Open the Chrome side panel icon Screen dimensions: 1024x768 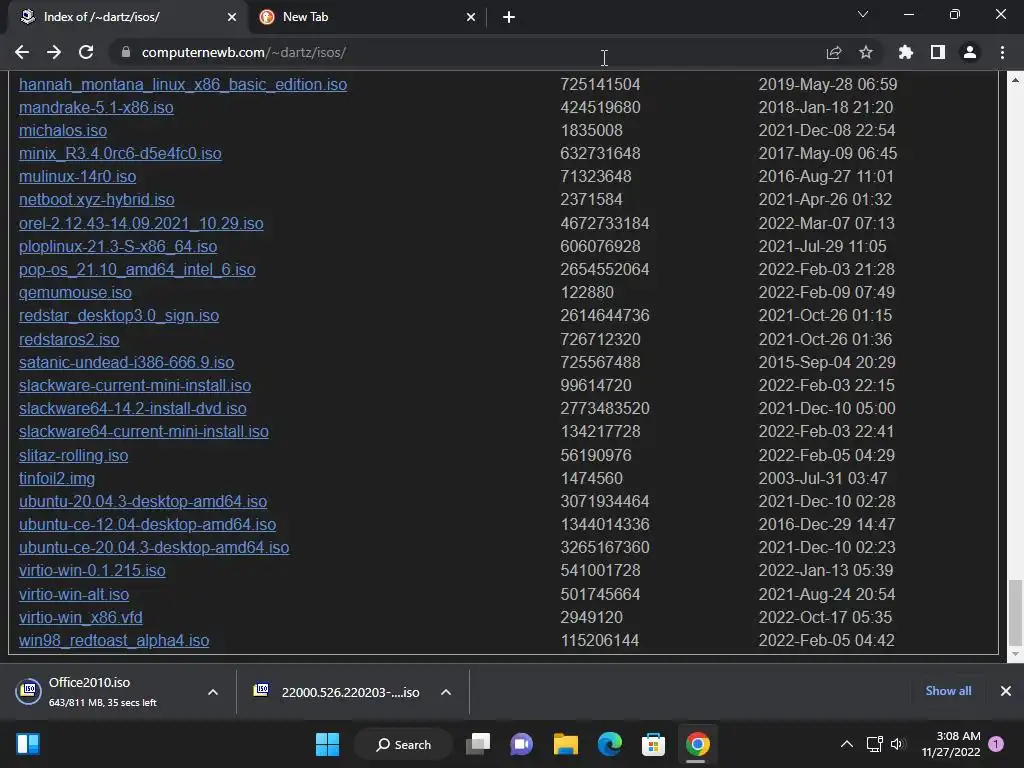point(938,52)
